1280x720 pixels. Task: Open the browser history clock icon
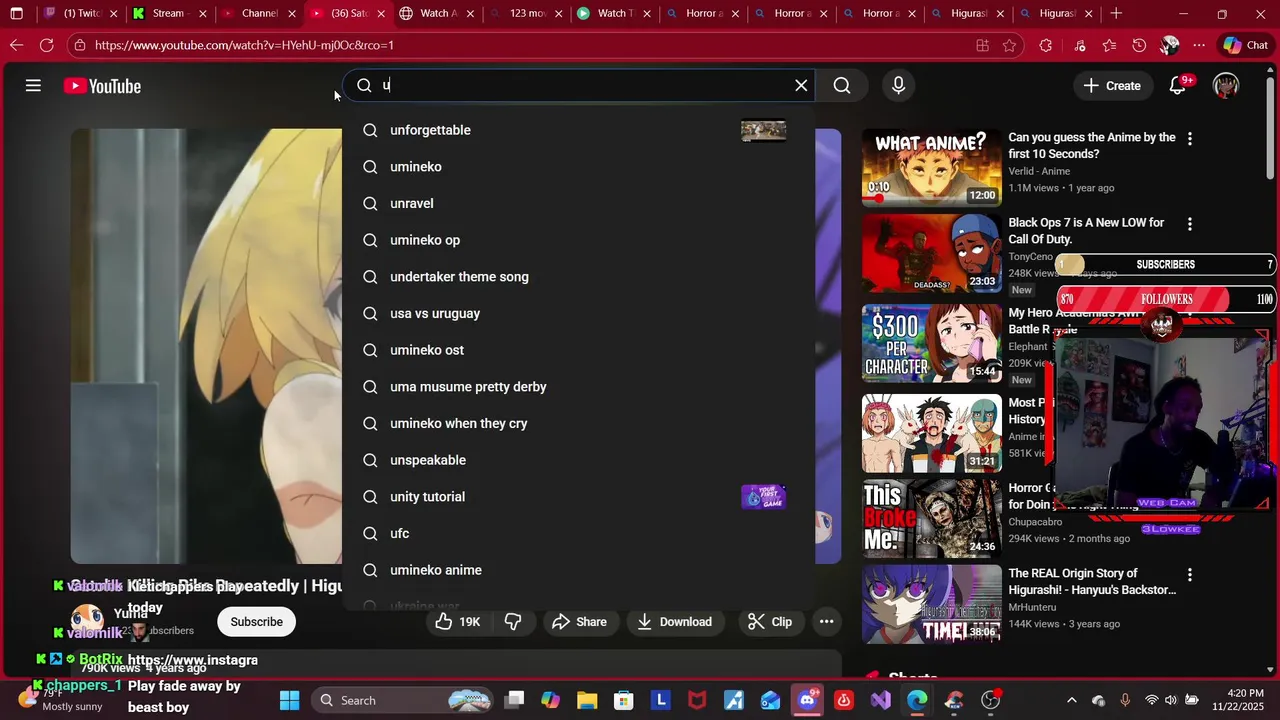(1139, 45)
